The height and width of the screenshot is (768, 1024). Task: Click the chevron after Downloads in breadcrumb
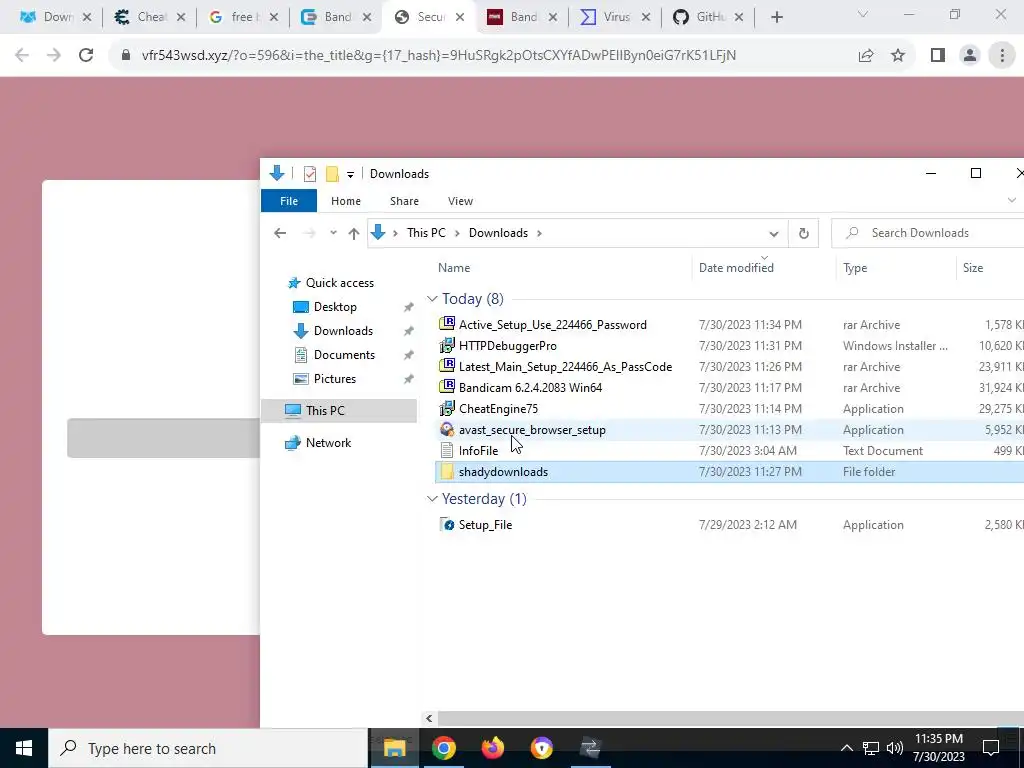pos(539,233)
